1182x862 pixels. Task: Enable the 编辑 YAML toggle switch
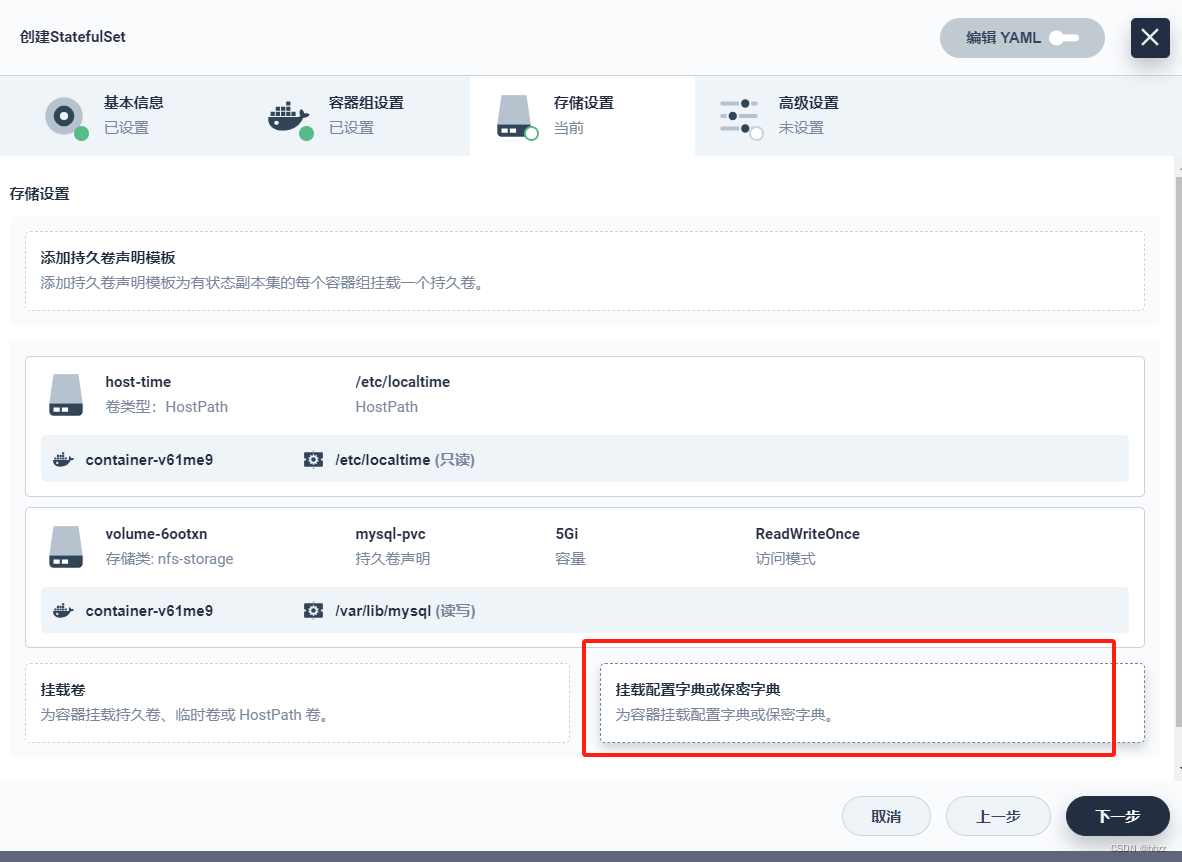click(1063, 37)
